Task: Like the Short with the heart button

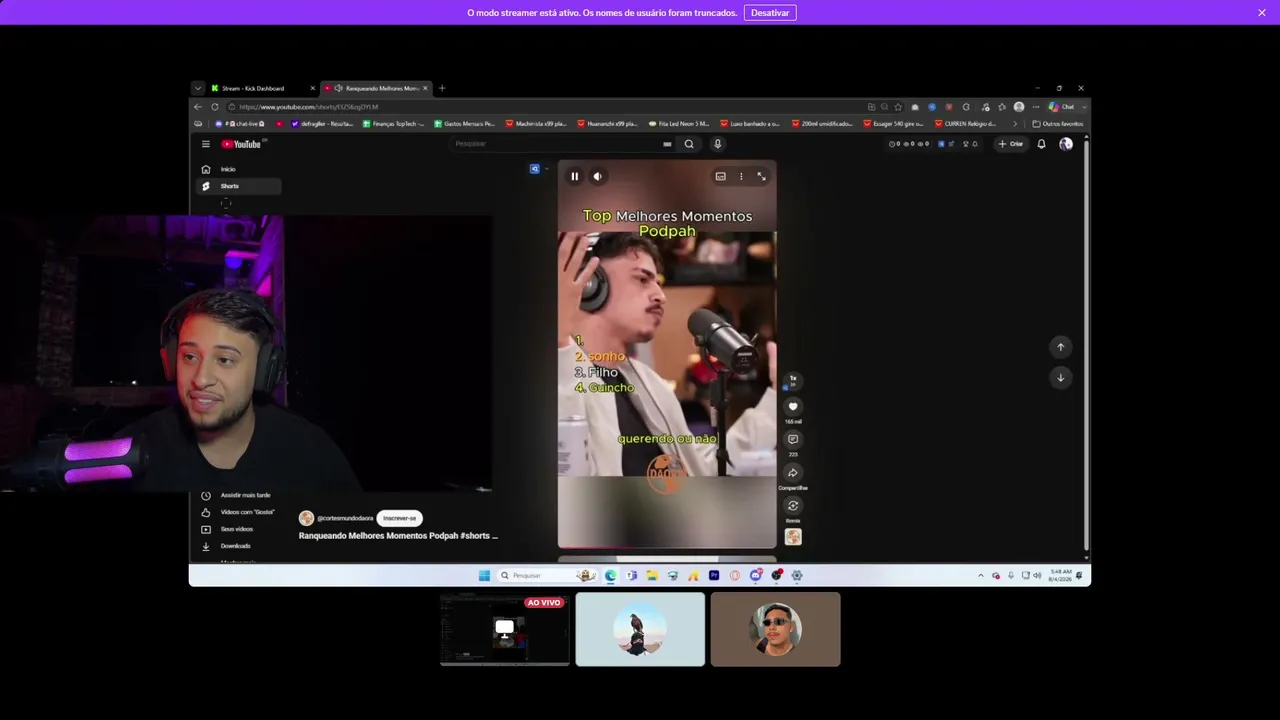Action: (793, 406)
